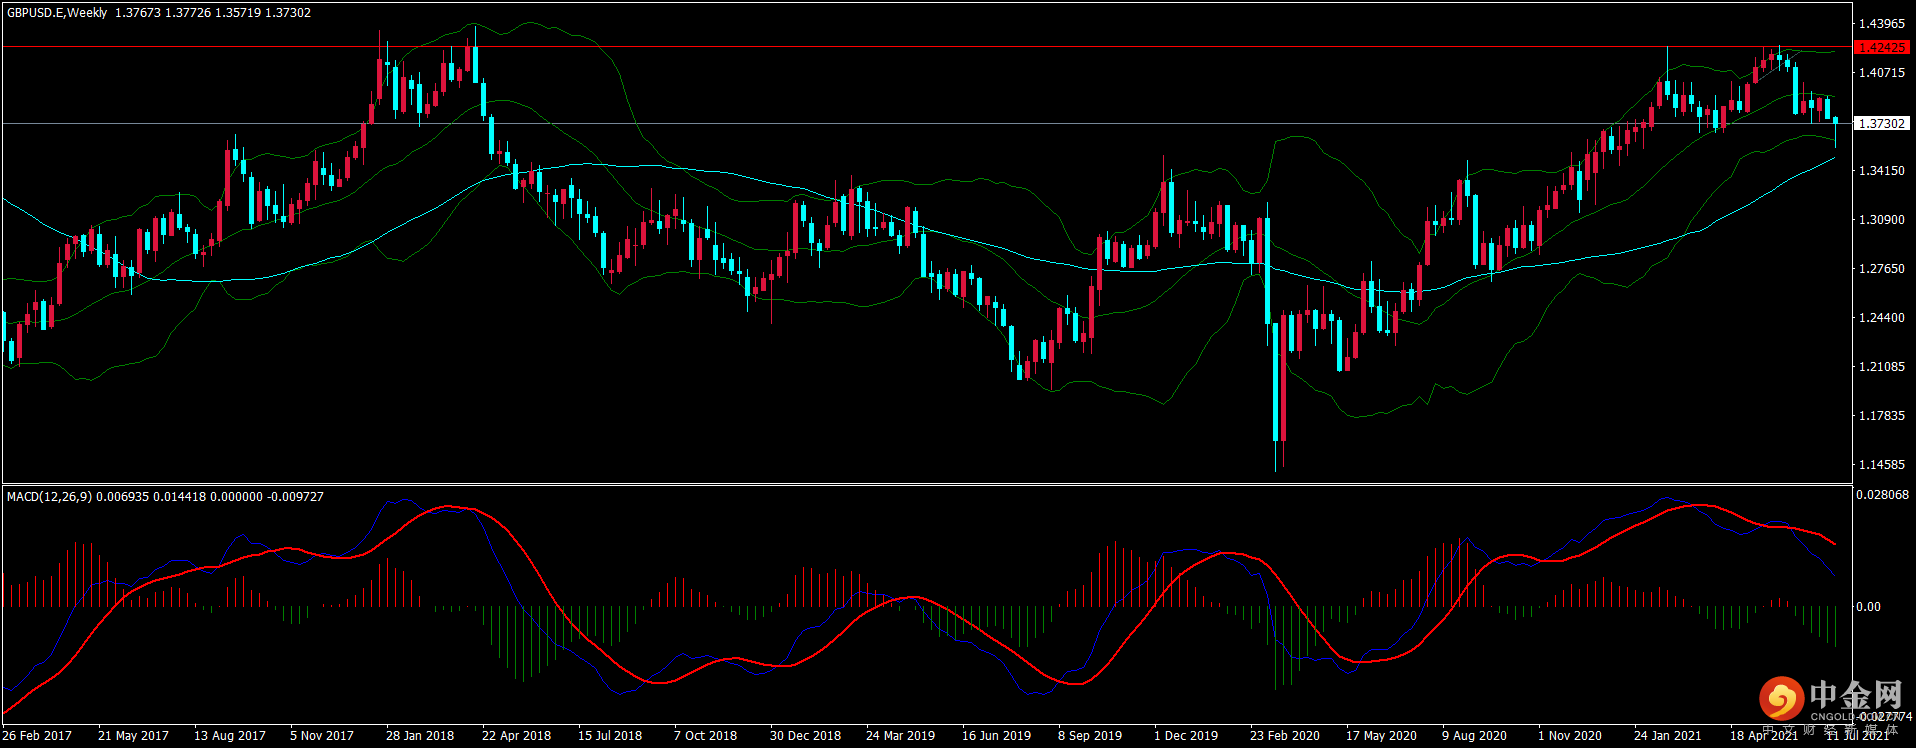Click the 23 Feb 2020 date label
Image resolution: width=1916 pixels, height=748 pixels.
pyautogui.click(x=1284, y=735)
